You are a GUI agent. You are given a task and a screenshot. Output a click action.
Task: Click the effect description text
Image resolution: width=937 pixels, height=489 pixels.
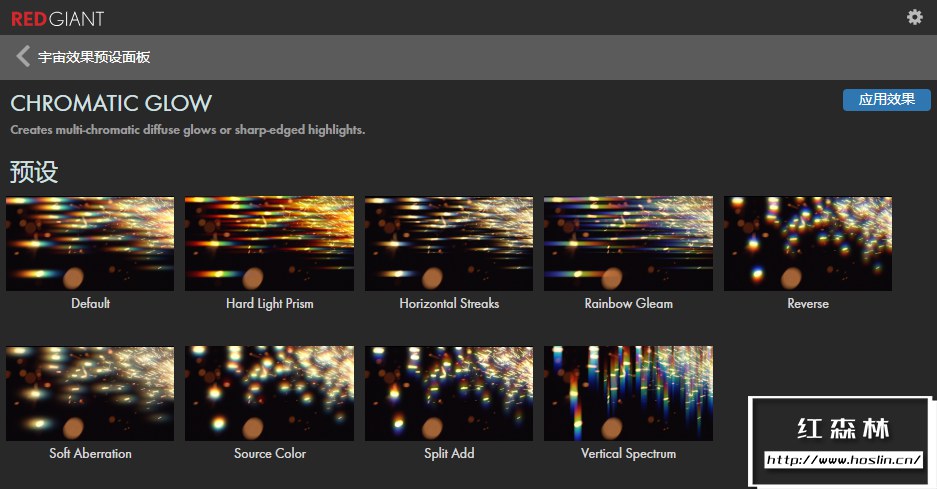pos(188,130)
